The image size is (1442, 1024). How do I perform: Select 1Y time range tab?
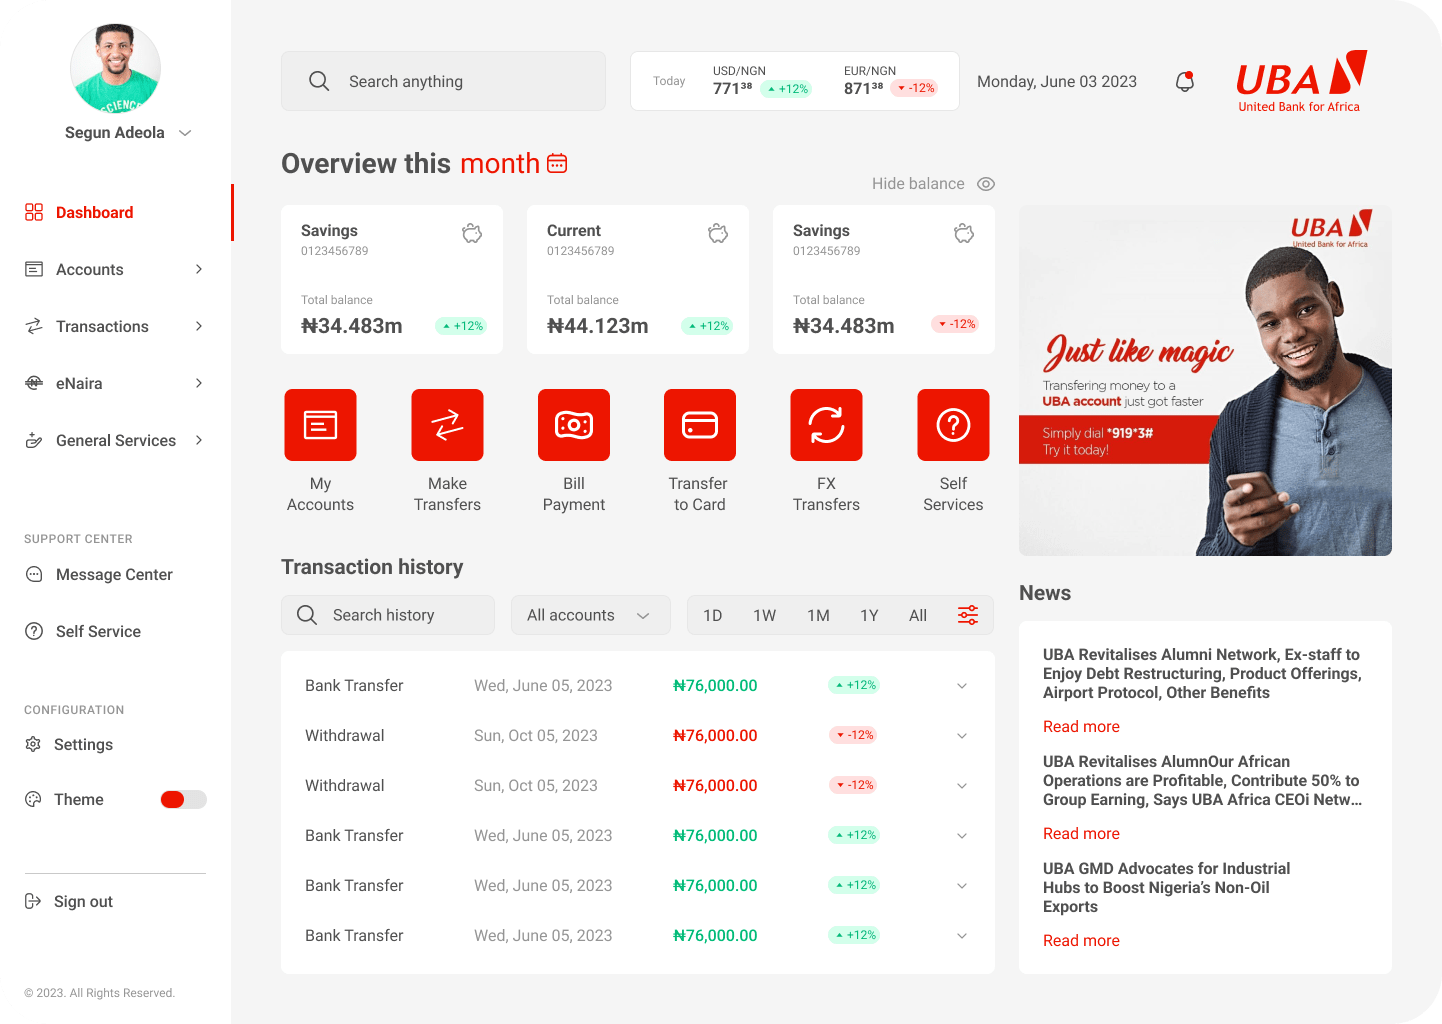click(869, 615)
